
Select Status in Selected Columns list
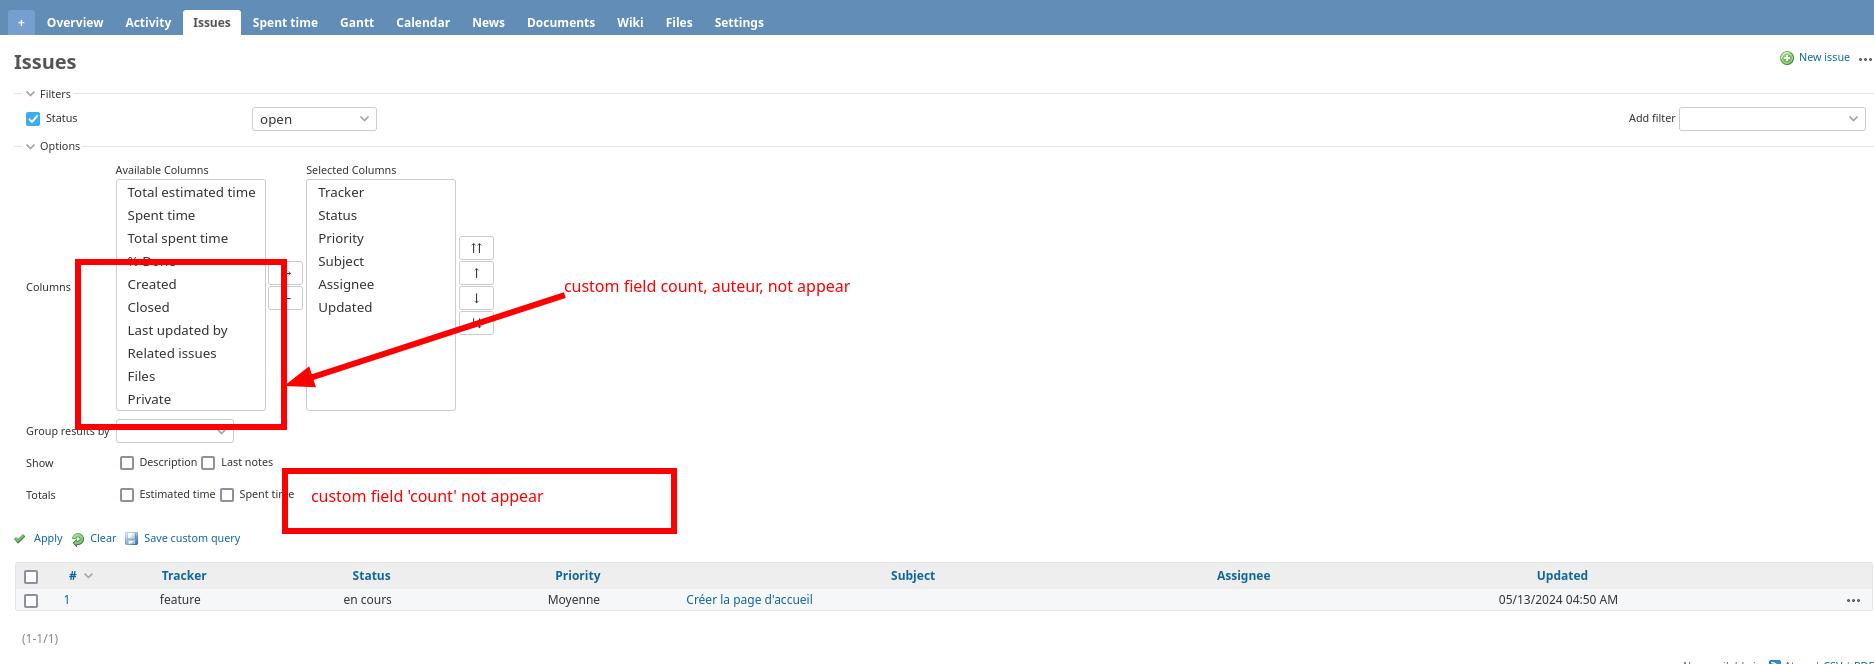381,215
